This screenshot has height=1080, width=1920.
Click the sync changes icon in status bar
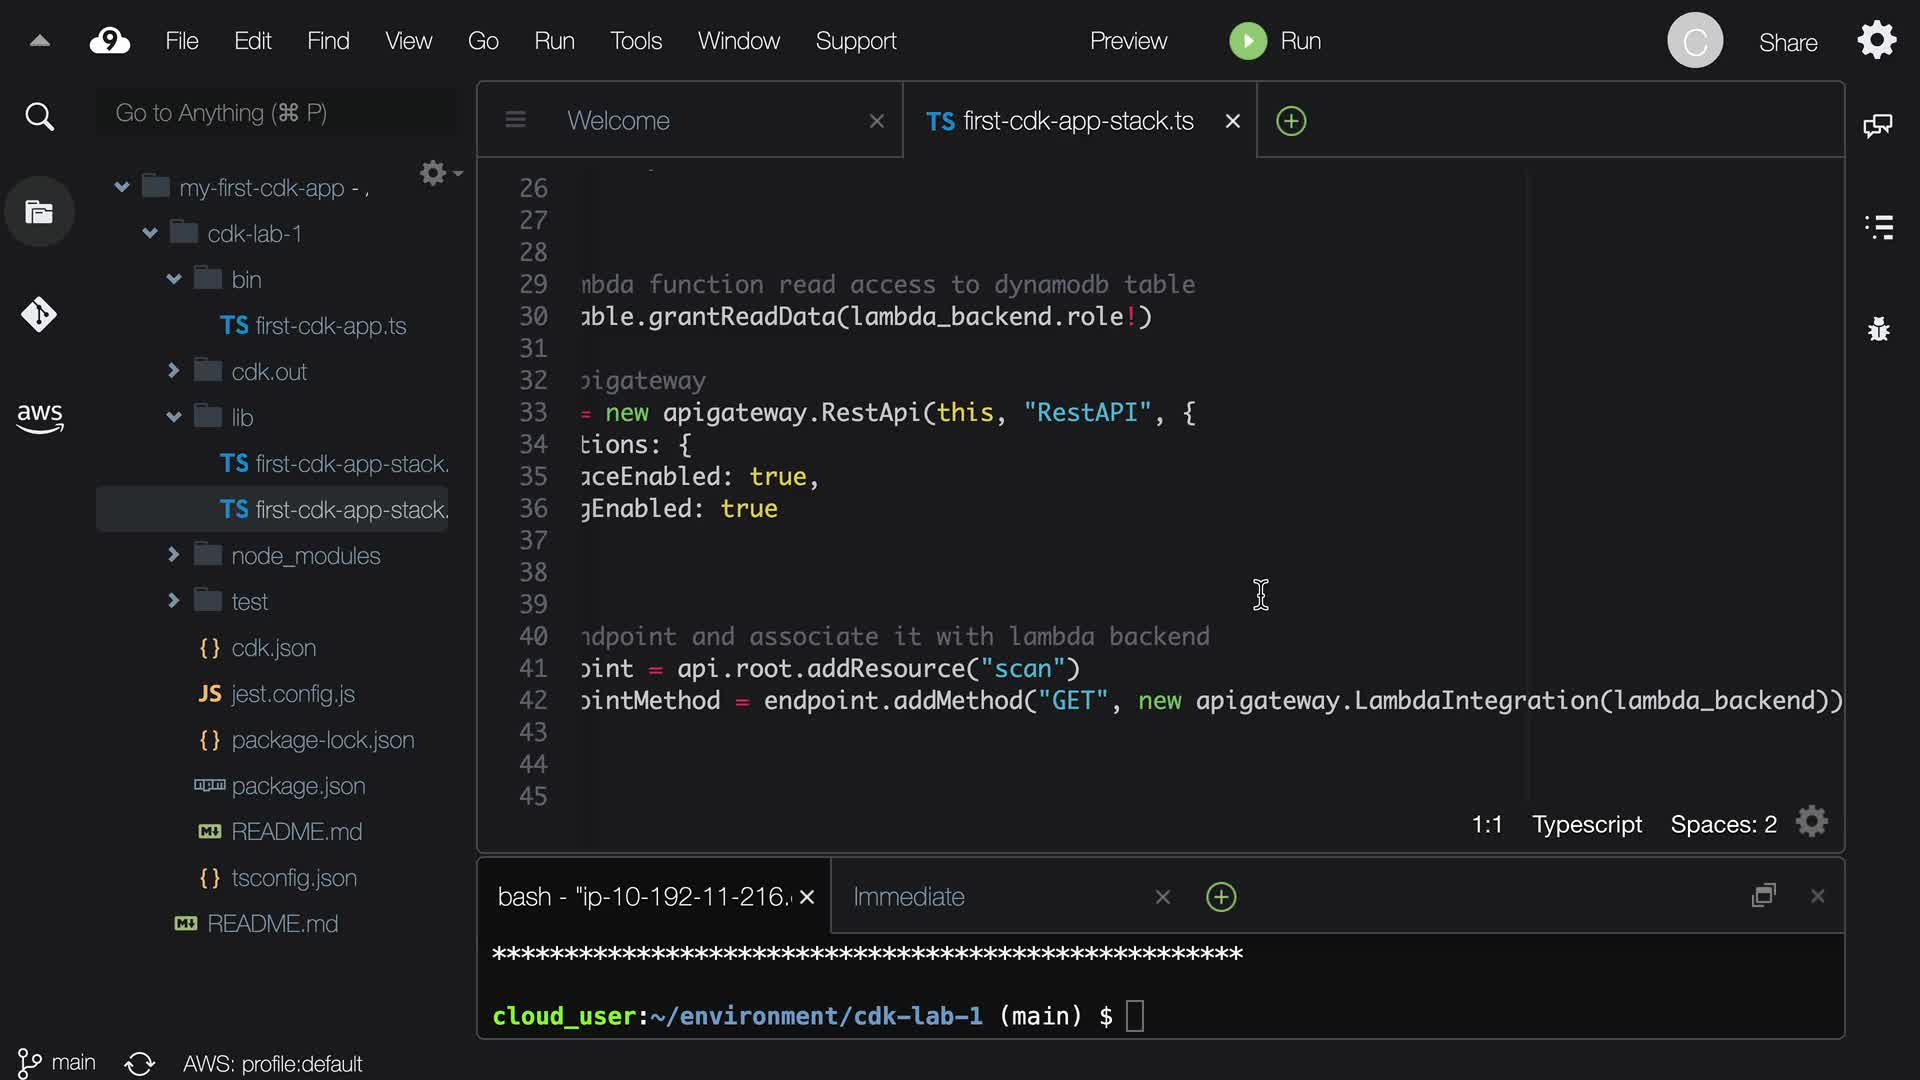[140, 1063]
